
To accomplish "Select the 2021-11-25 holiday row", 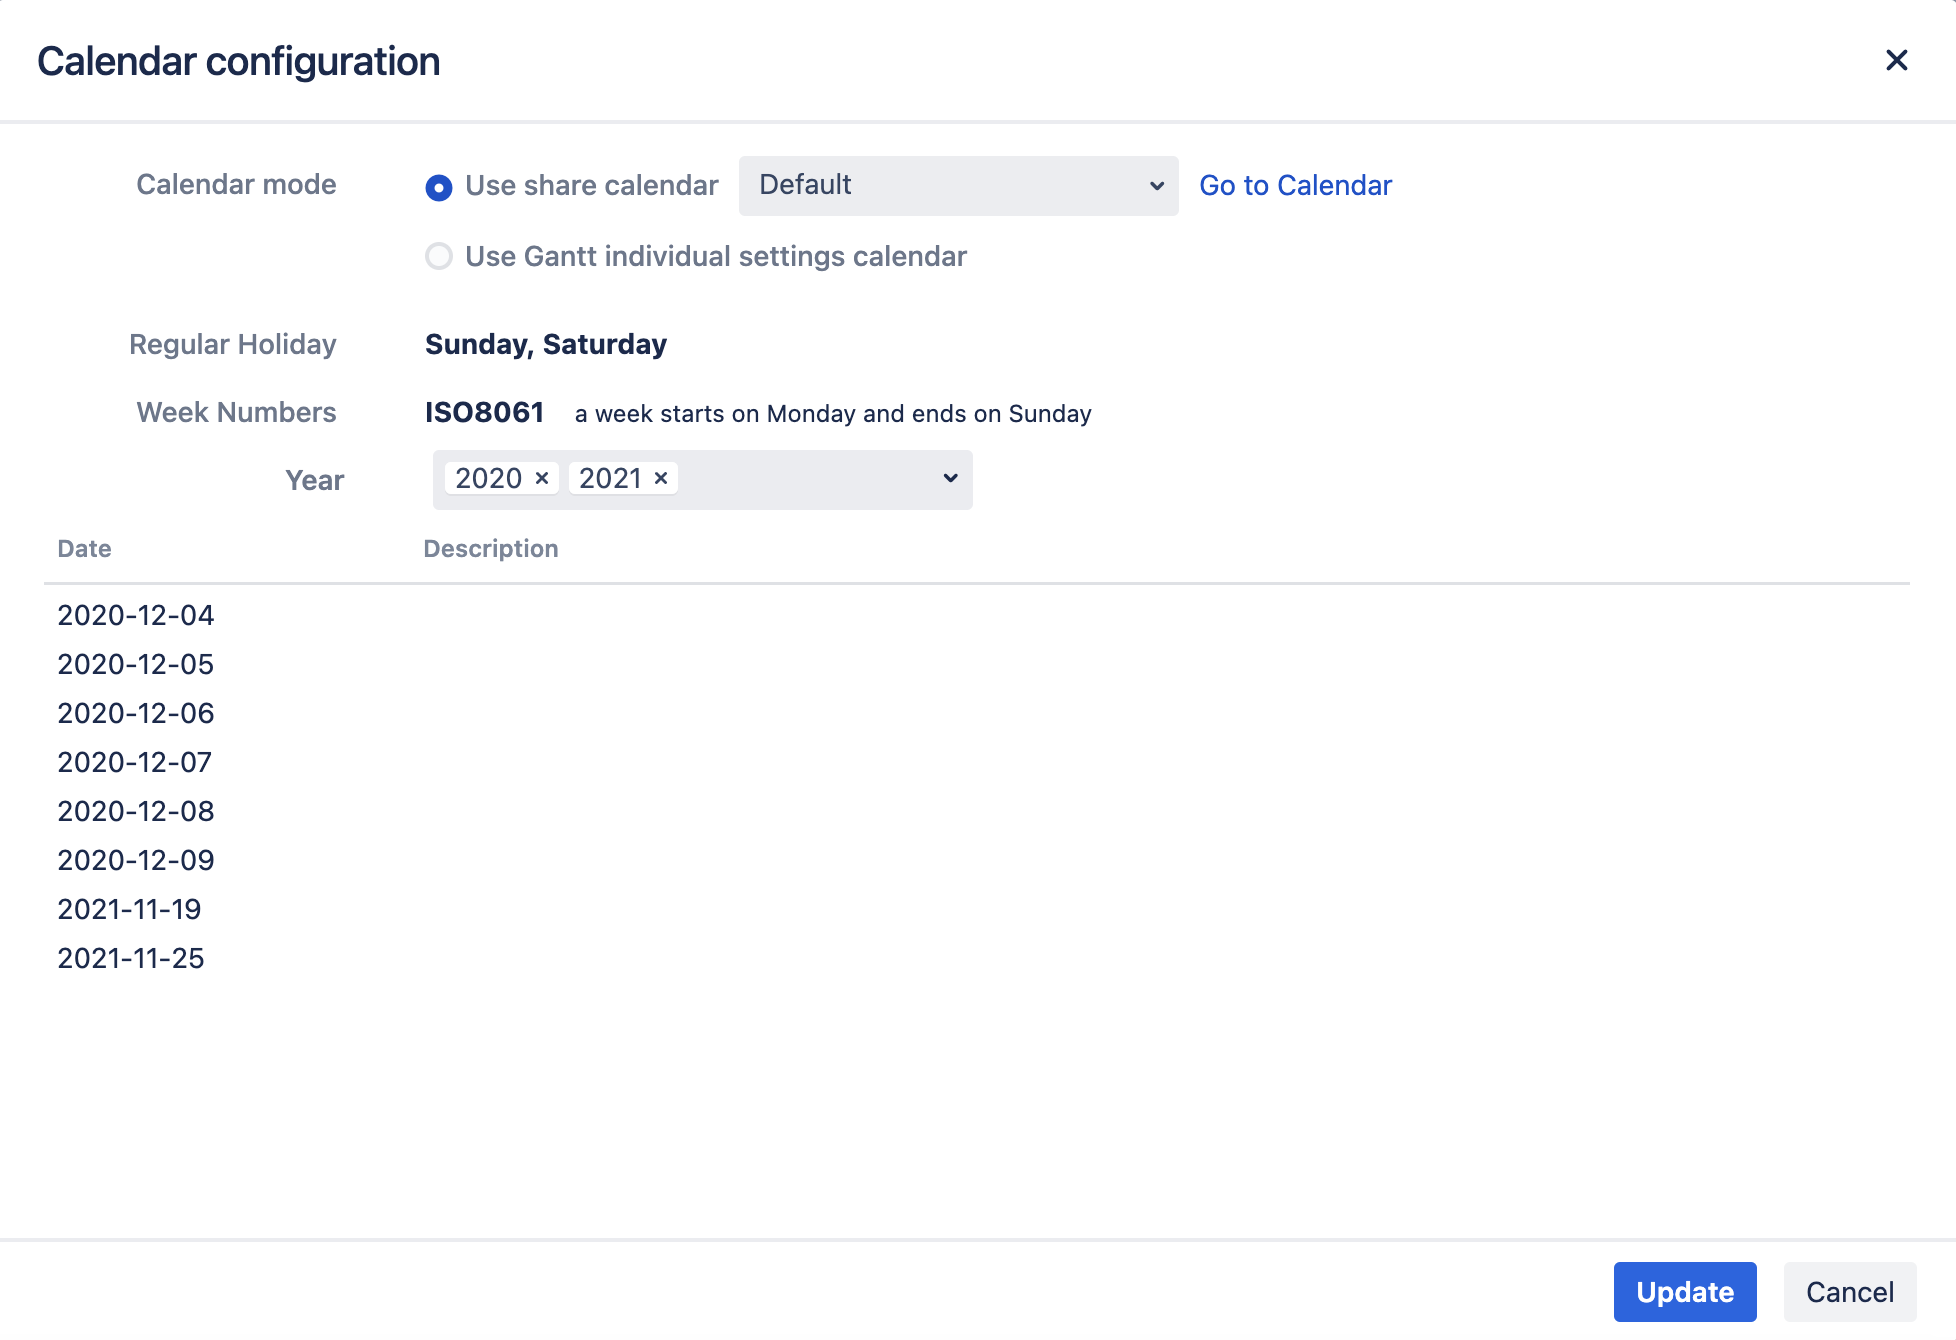I will tap(131, 959).
